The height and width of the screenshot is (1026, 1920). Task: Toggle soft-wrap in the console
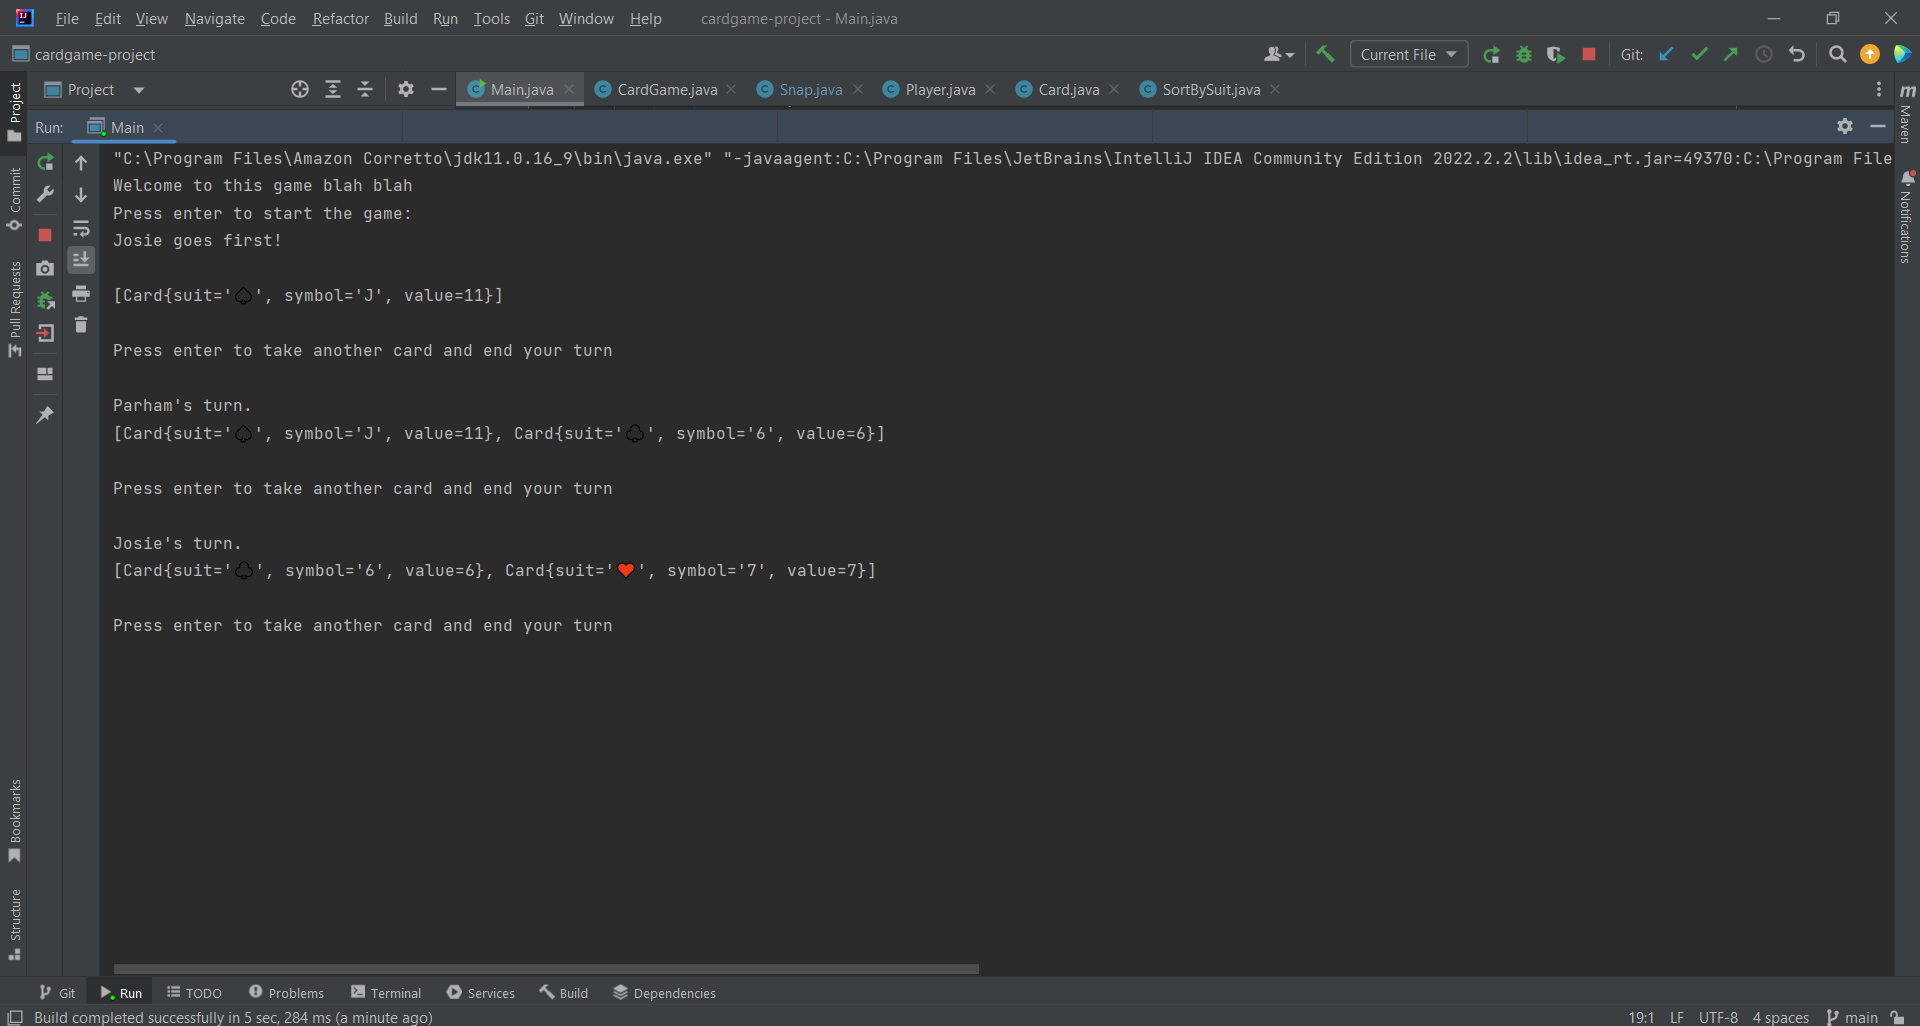(81, 228)
